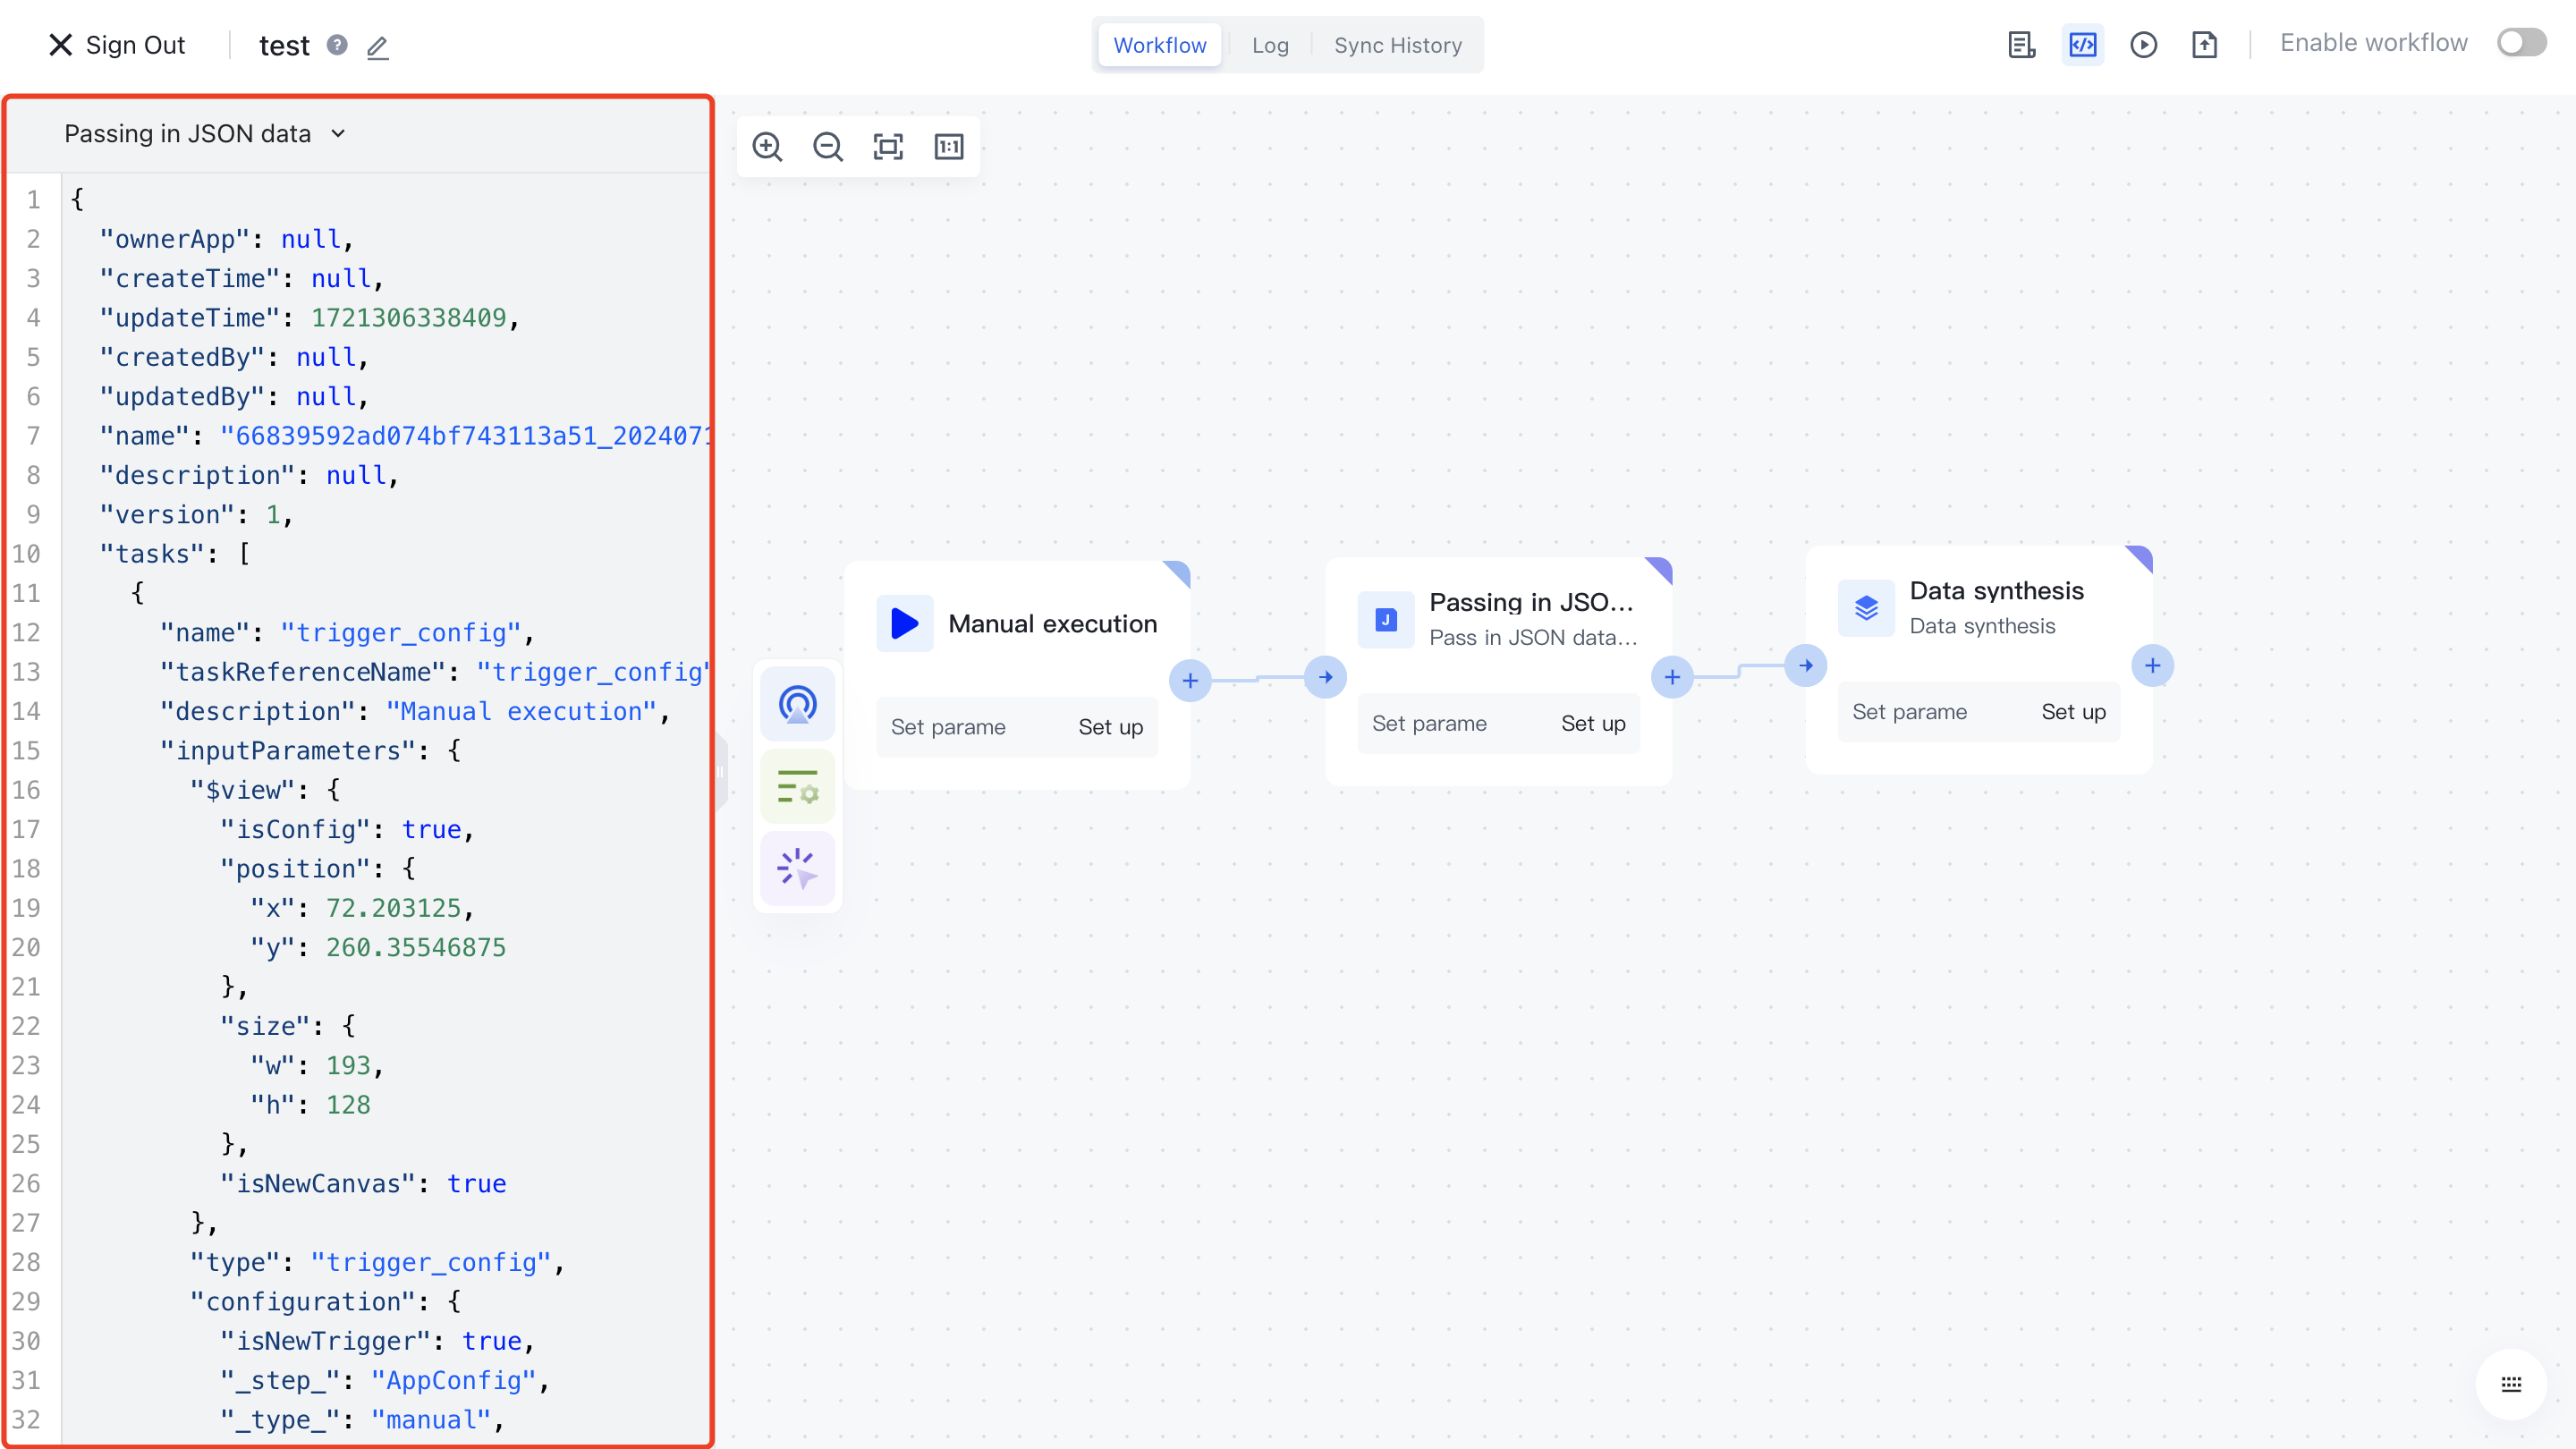Reset canvas to 1:1 scale

pyautogui.click(x=948, y=147)
